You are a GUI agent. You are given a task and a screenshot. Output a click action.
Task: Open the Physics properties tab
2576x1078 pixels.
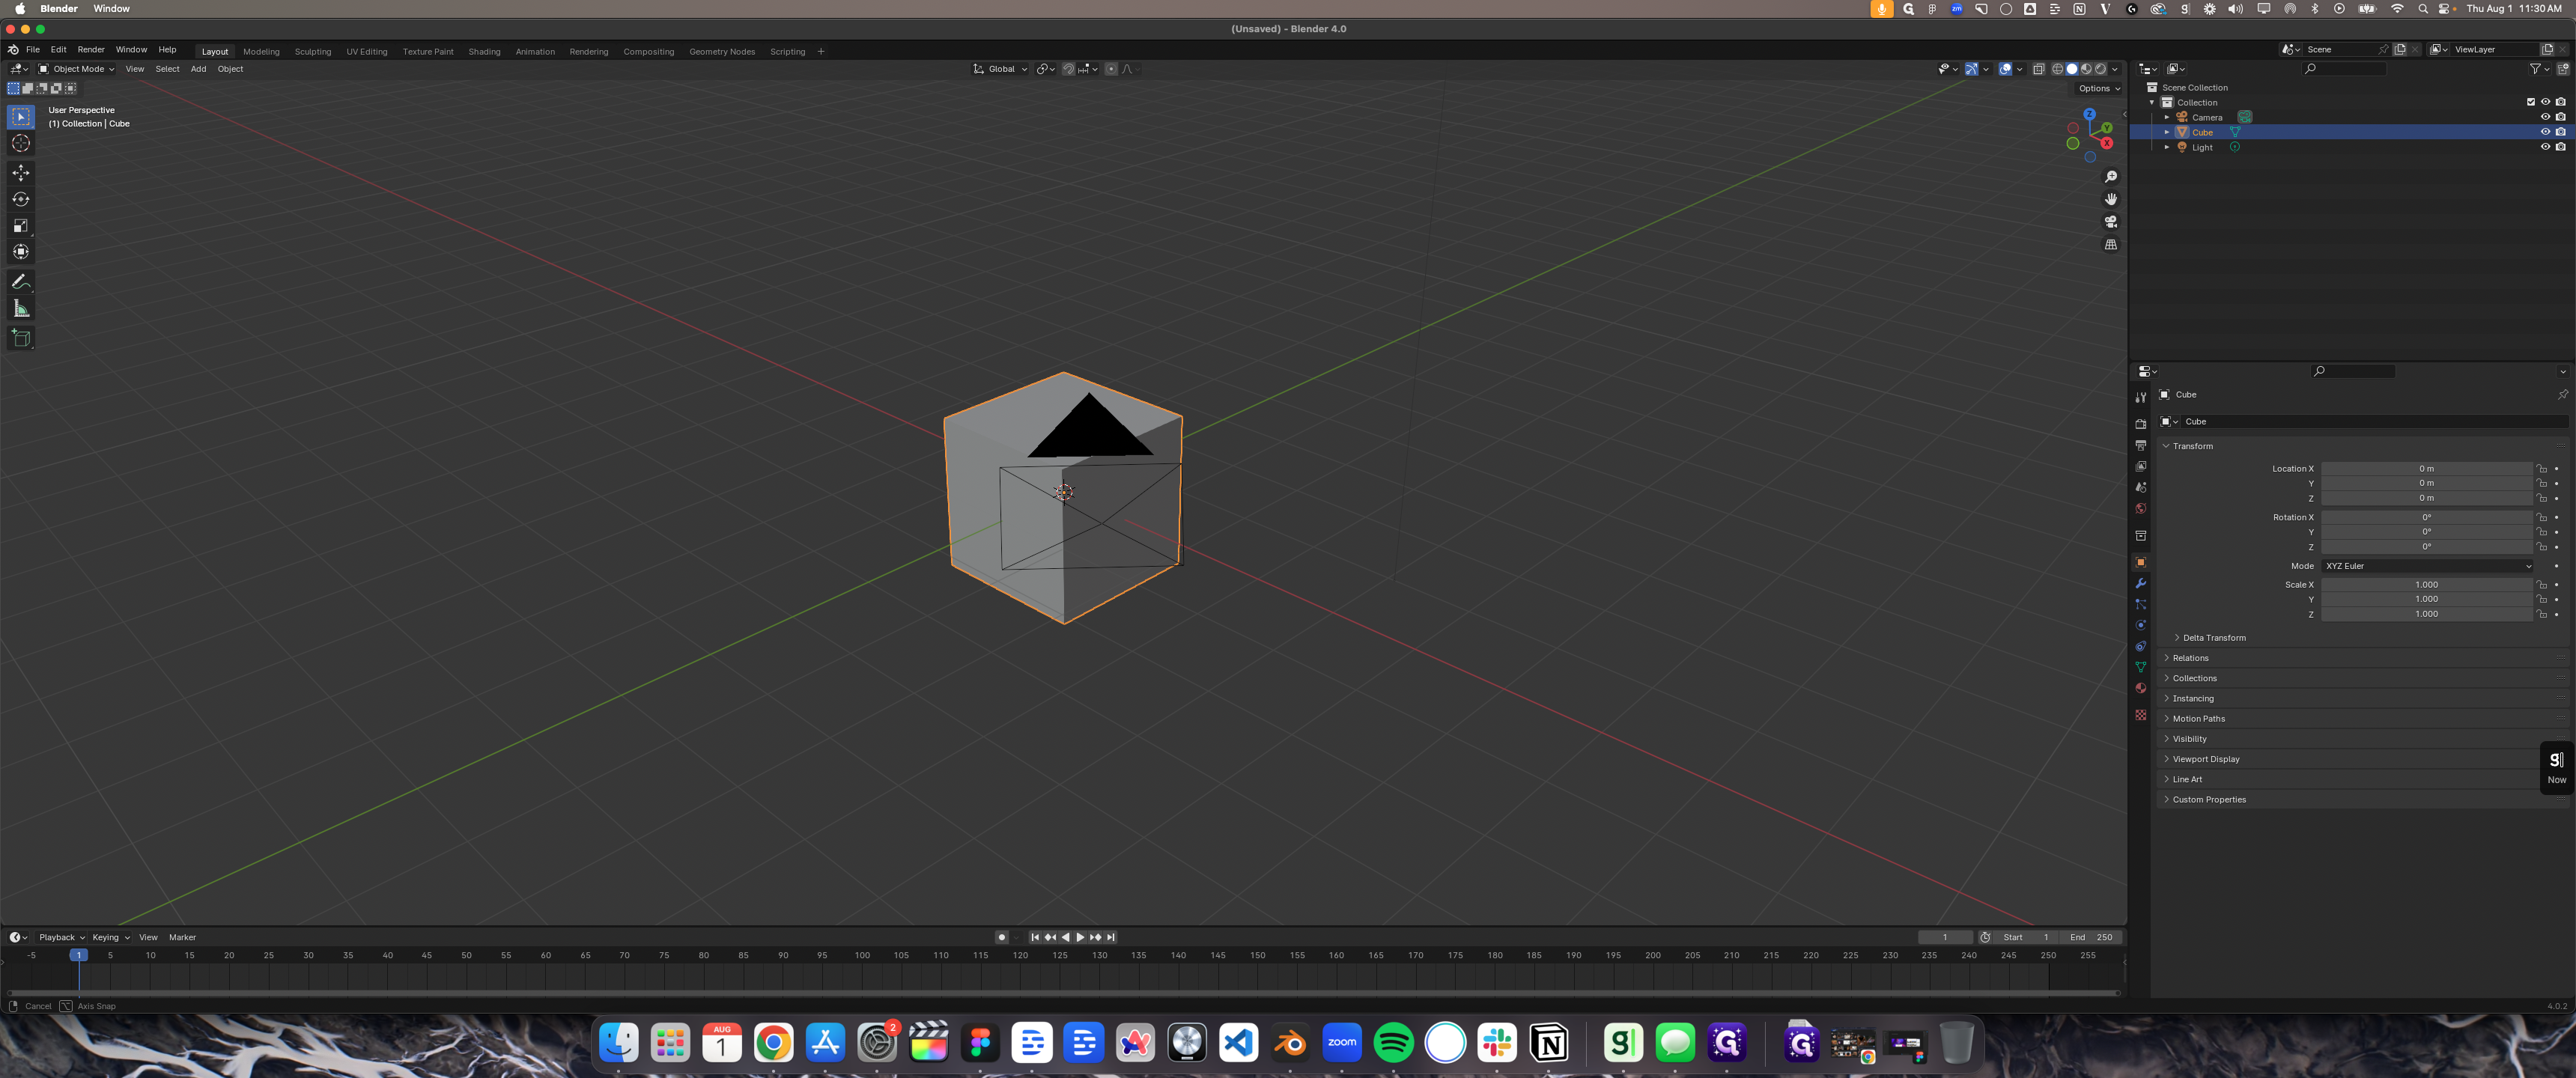[2140, 625]
